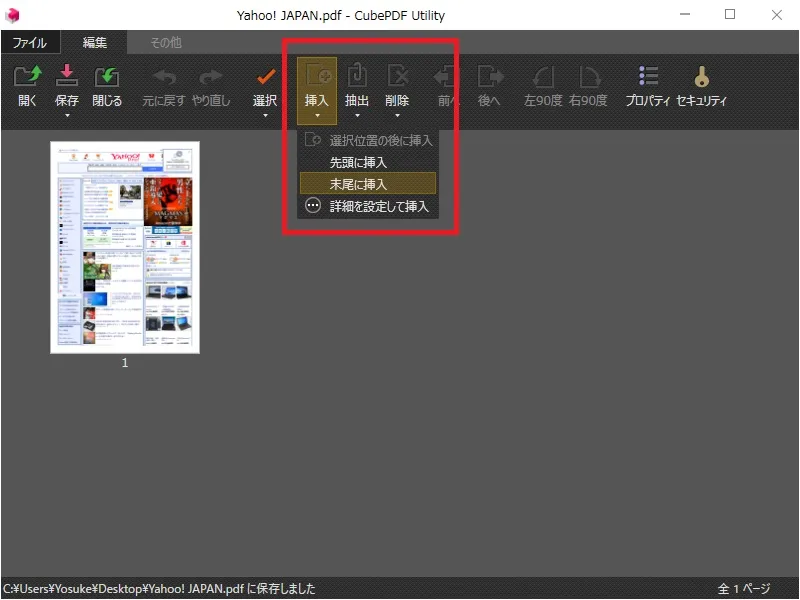Expand the 抽出 dropdown arrow

point(357,116)
